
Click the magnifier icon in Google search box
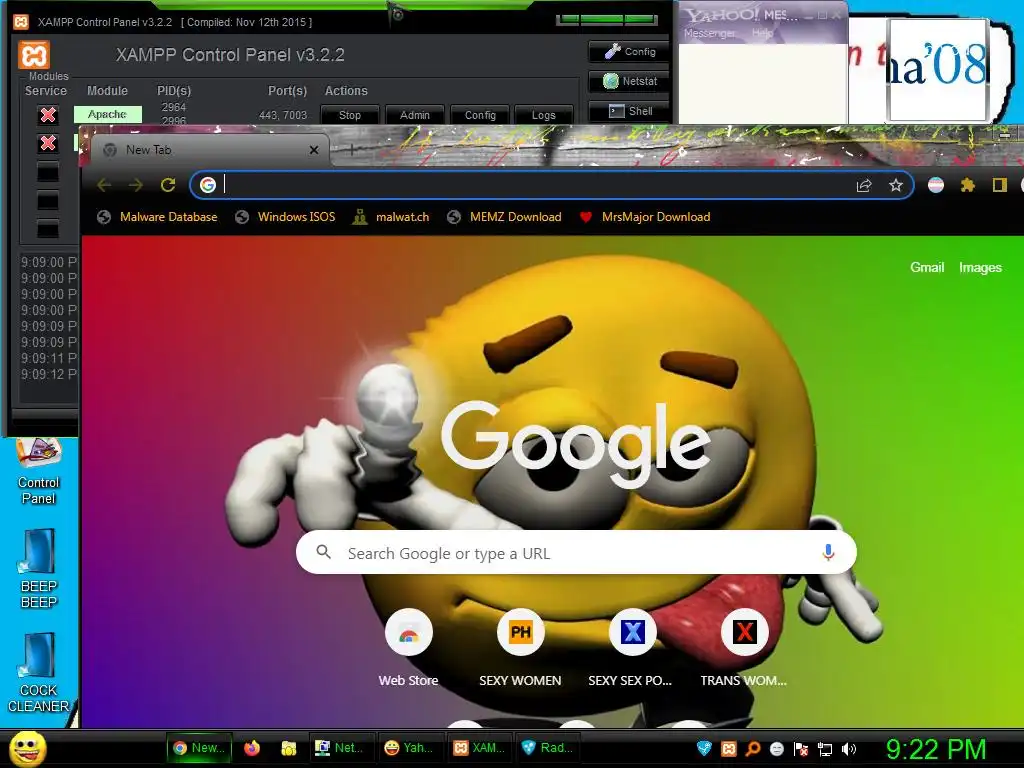[x=323, y=552]
